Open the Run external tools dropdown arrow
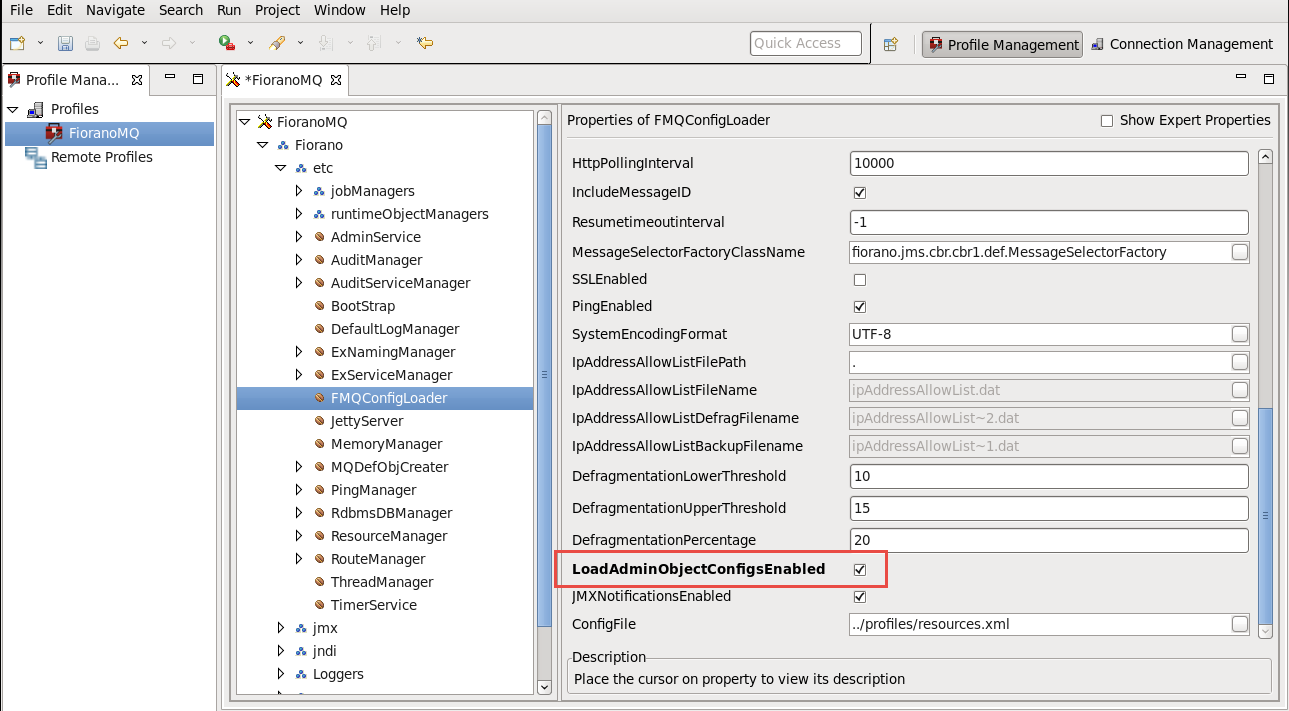This screenshot has height=711, width=1289. click(x=249, y=43)
